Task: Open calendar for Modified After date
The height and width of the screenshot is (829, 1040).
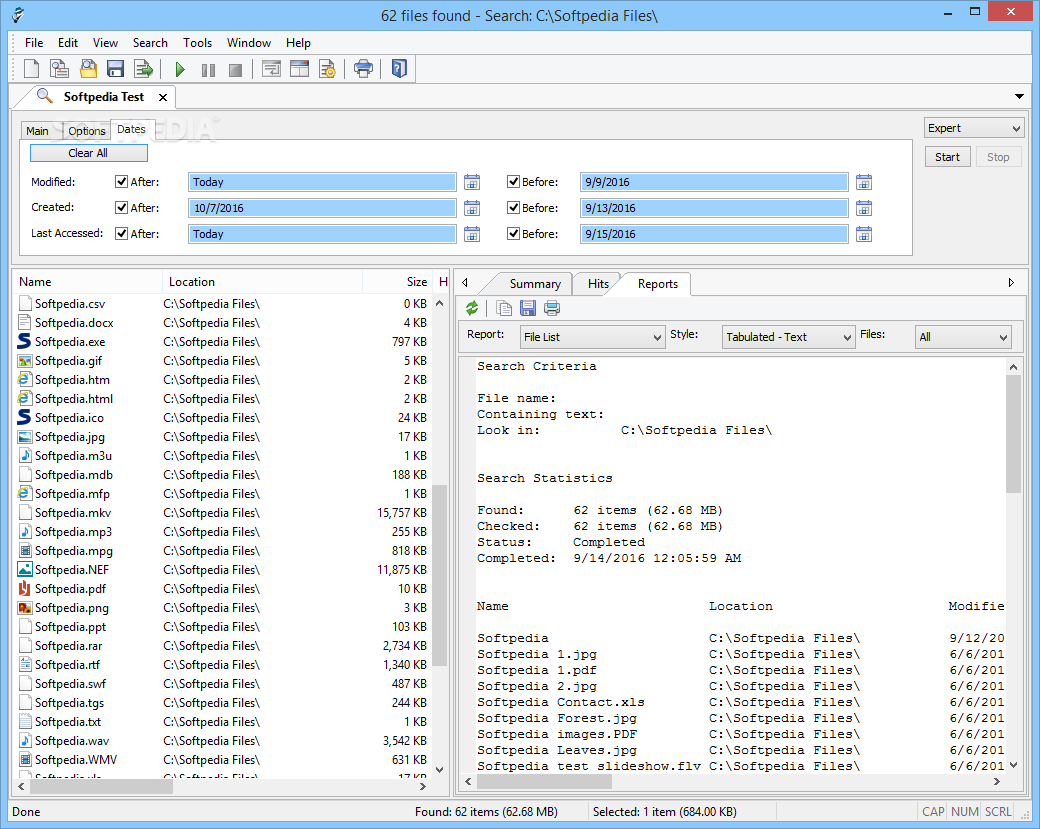Action: tap(472, 182)
